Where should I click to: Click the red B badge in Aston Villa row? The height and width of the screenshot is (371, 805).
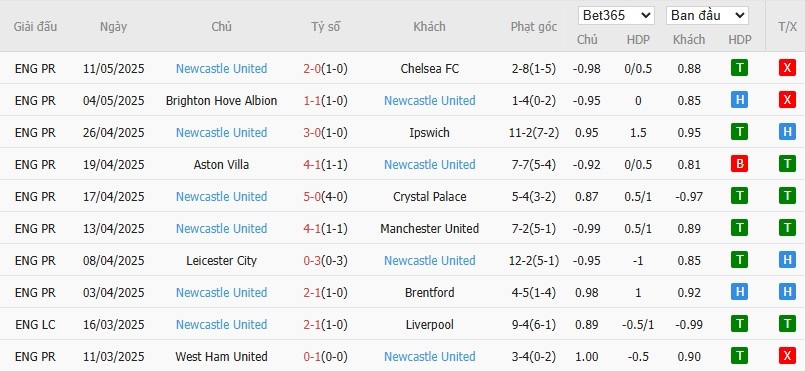pyautogui.click(x=739, y=164)
